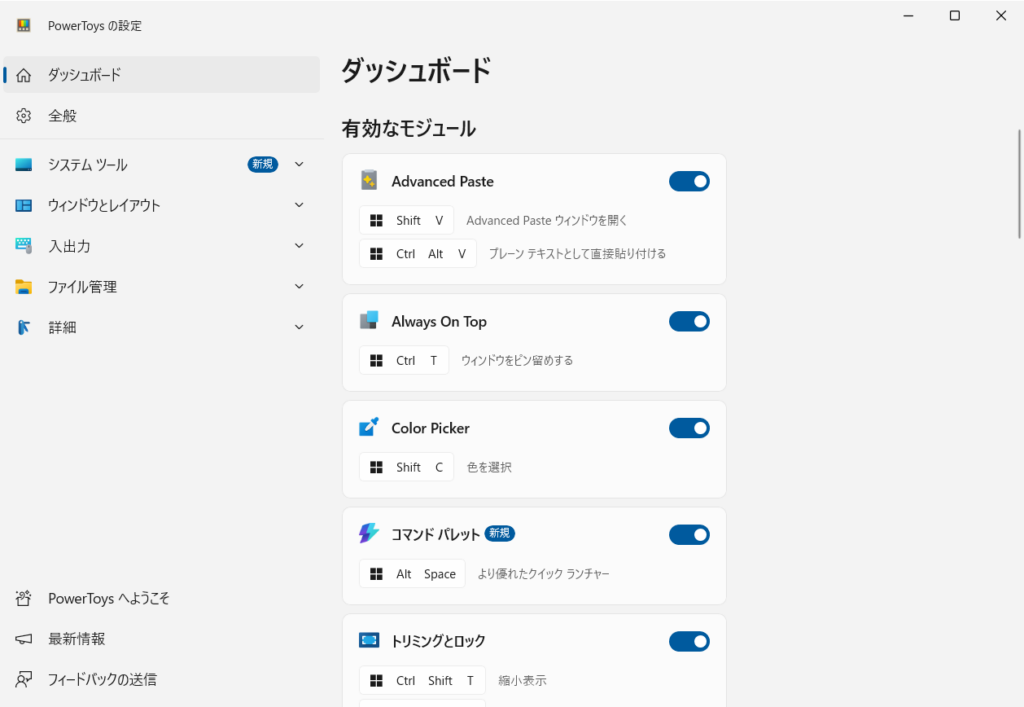Image resolution: width=1024 pixels, height=707 pixels.
Task: Open トリミングとロック module title
Action: pyautogui.click(x=438, y=641)
